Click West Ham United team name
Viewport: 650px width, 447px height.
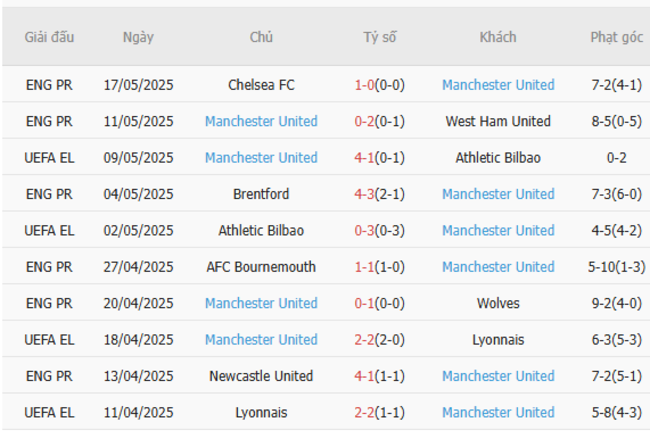click(x=498, y=121)
